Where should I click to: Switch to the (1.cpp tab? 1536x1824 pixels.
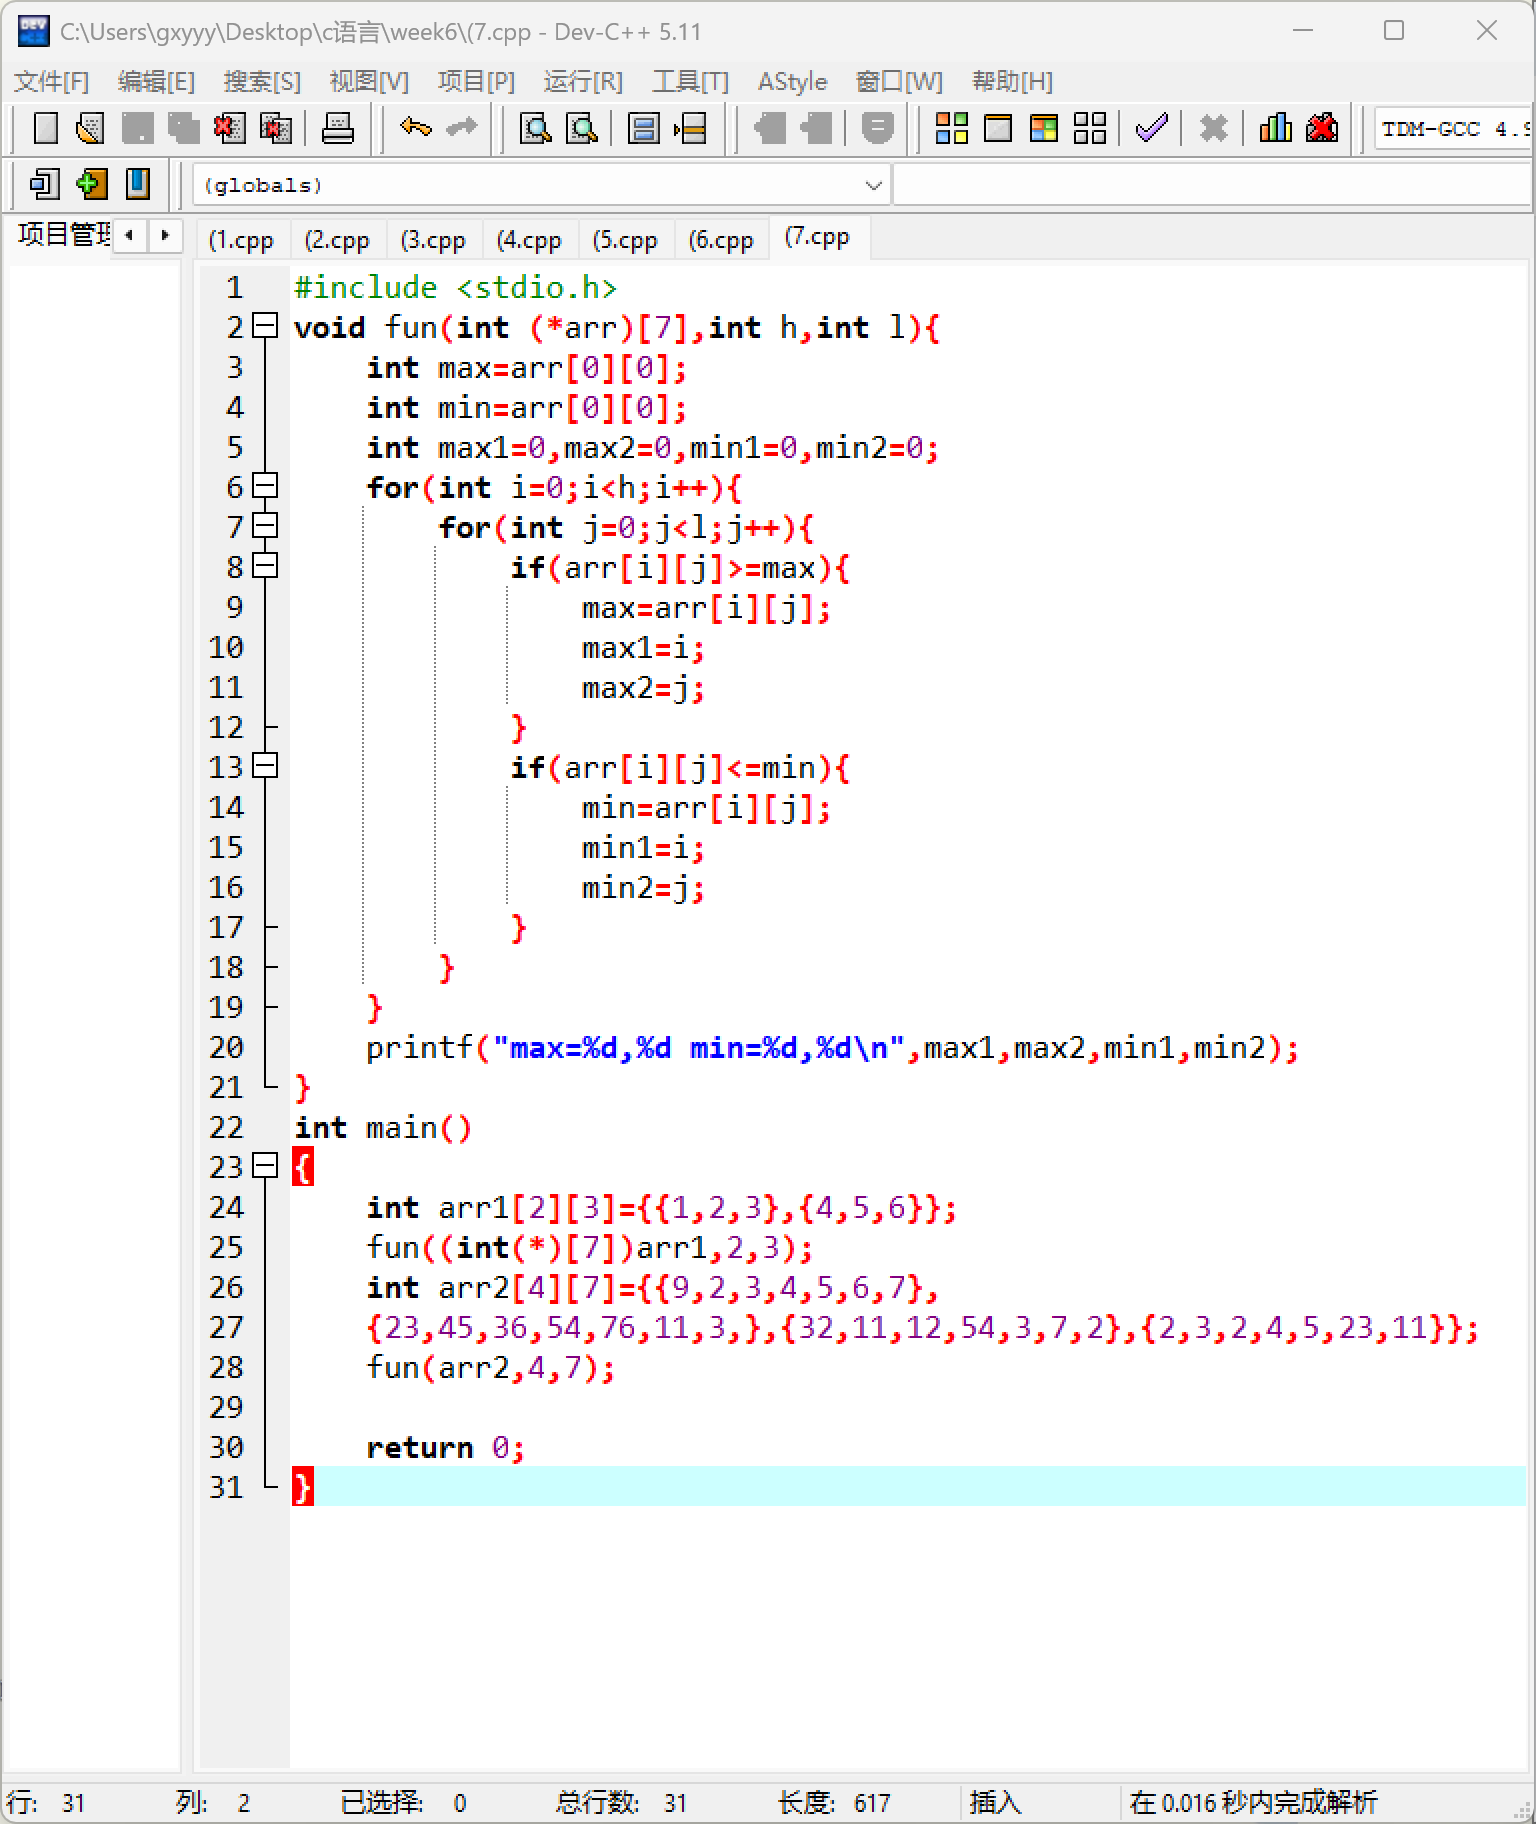(x=241, y=240)
